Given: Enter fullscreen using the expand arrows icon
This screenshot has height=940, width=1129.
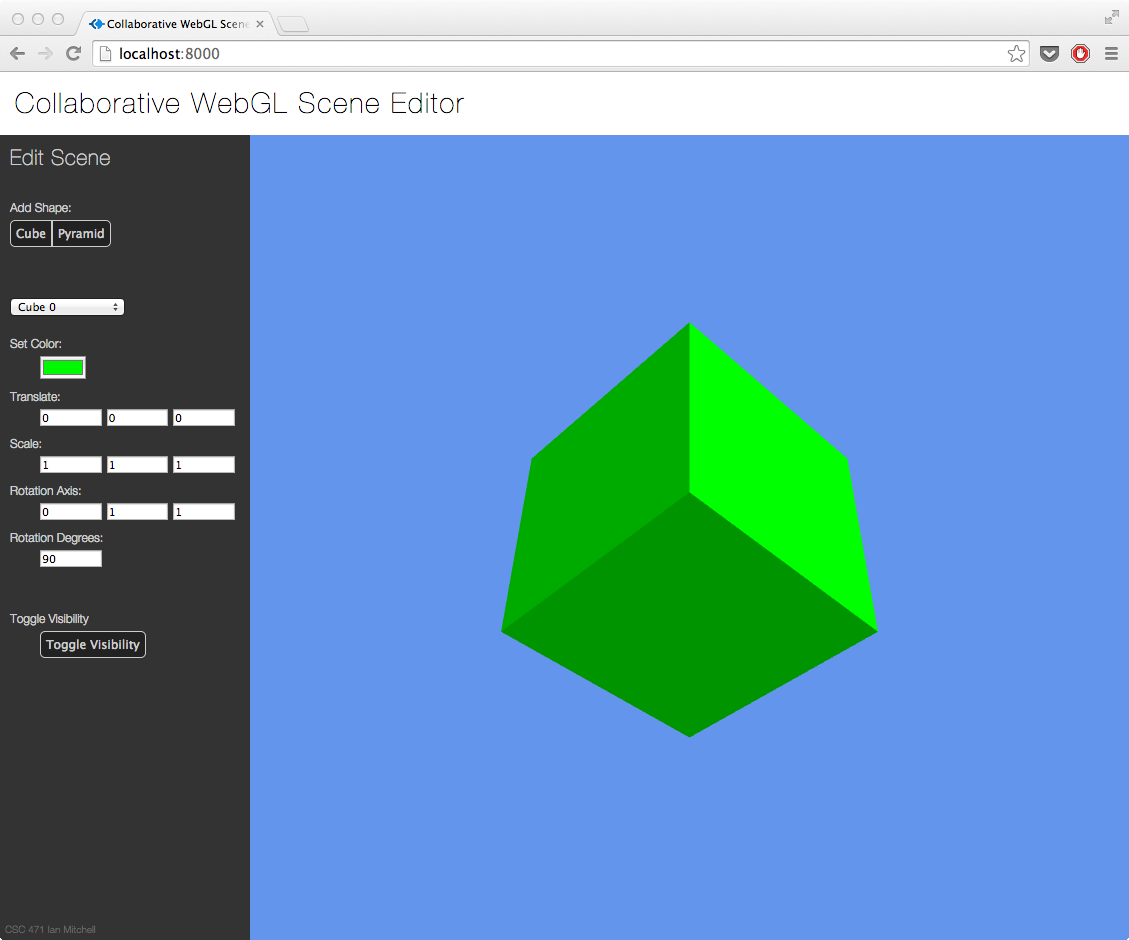Looking at the screenshot, I should pos(1111,17).
